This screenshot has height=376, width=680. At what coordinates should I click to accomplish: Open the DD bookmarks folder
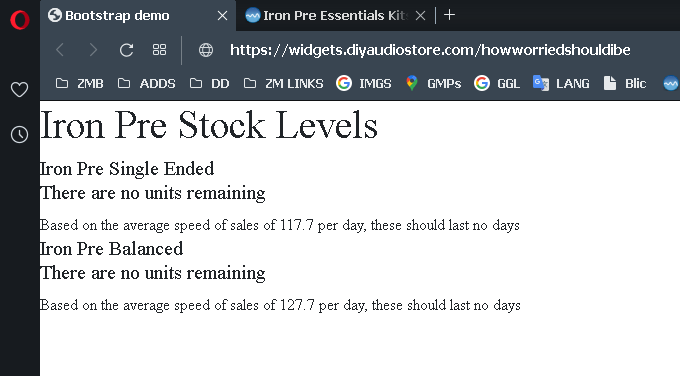tap(209, 83)
